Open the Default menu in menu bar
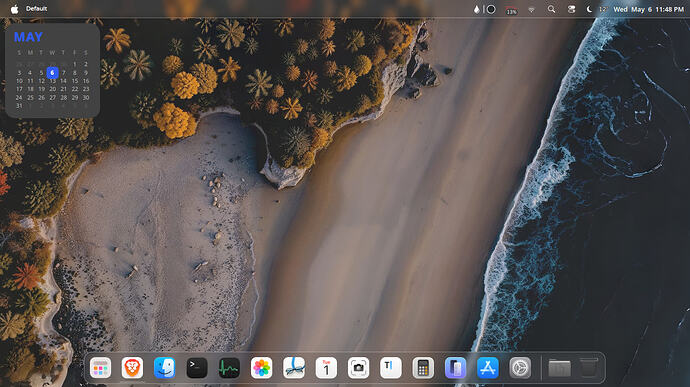 [x=37, y=9]
